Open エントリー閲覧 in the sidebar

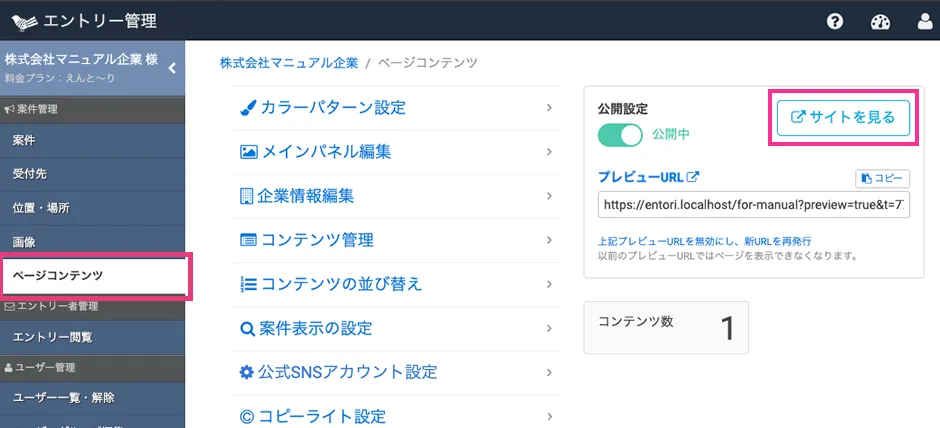point(92,337)
